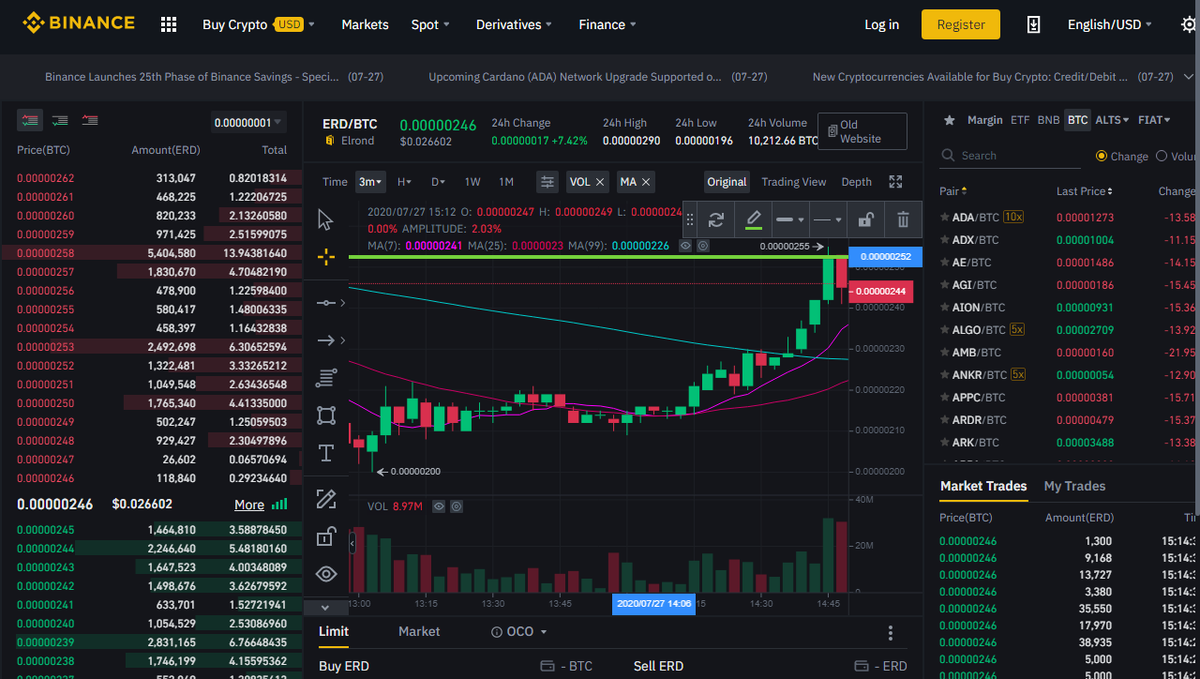Open the H hour interval dropdown
This screenshot has width=1200, height=679.
(404, 182)
